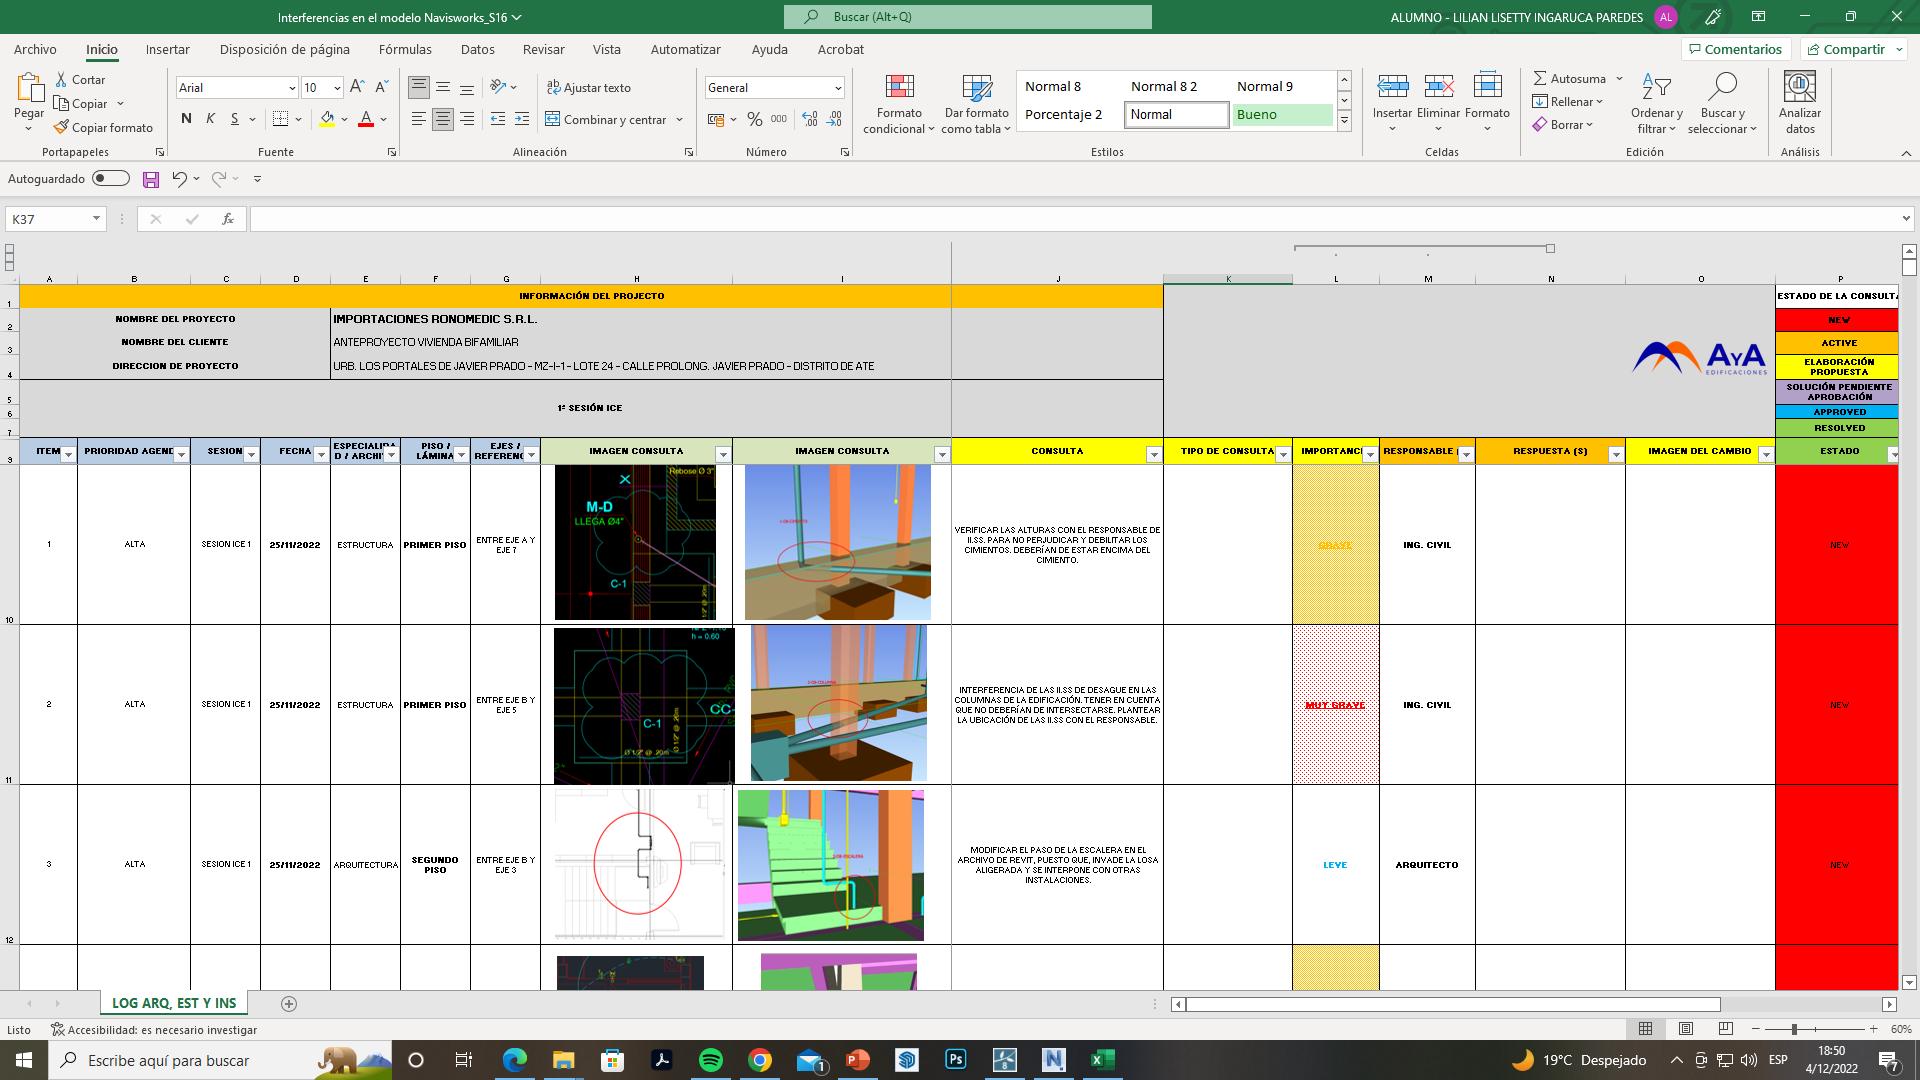Open Spotify from the Windows taskbar

pyautogui.click(x=711, y=1060)
